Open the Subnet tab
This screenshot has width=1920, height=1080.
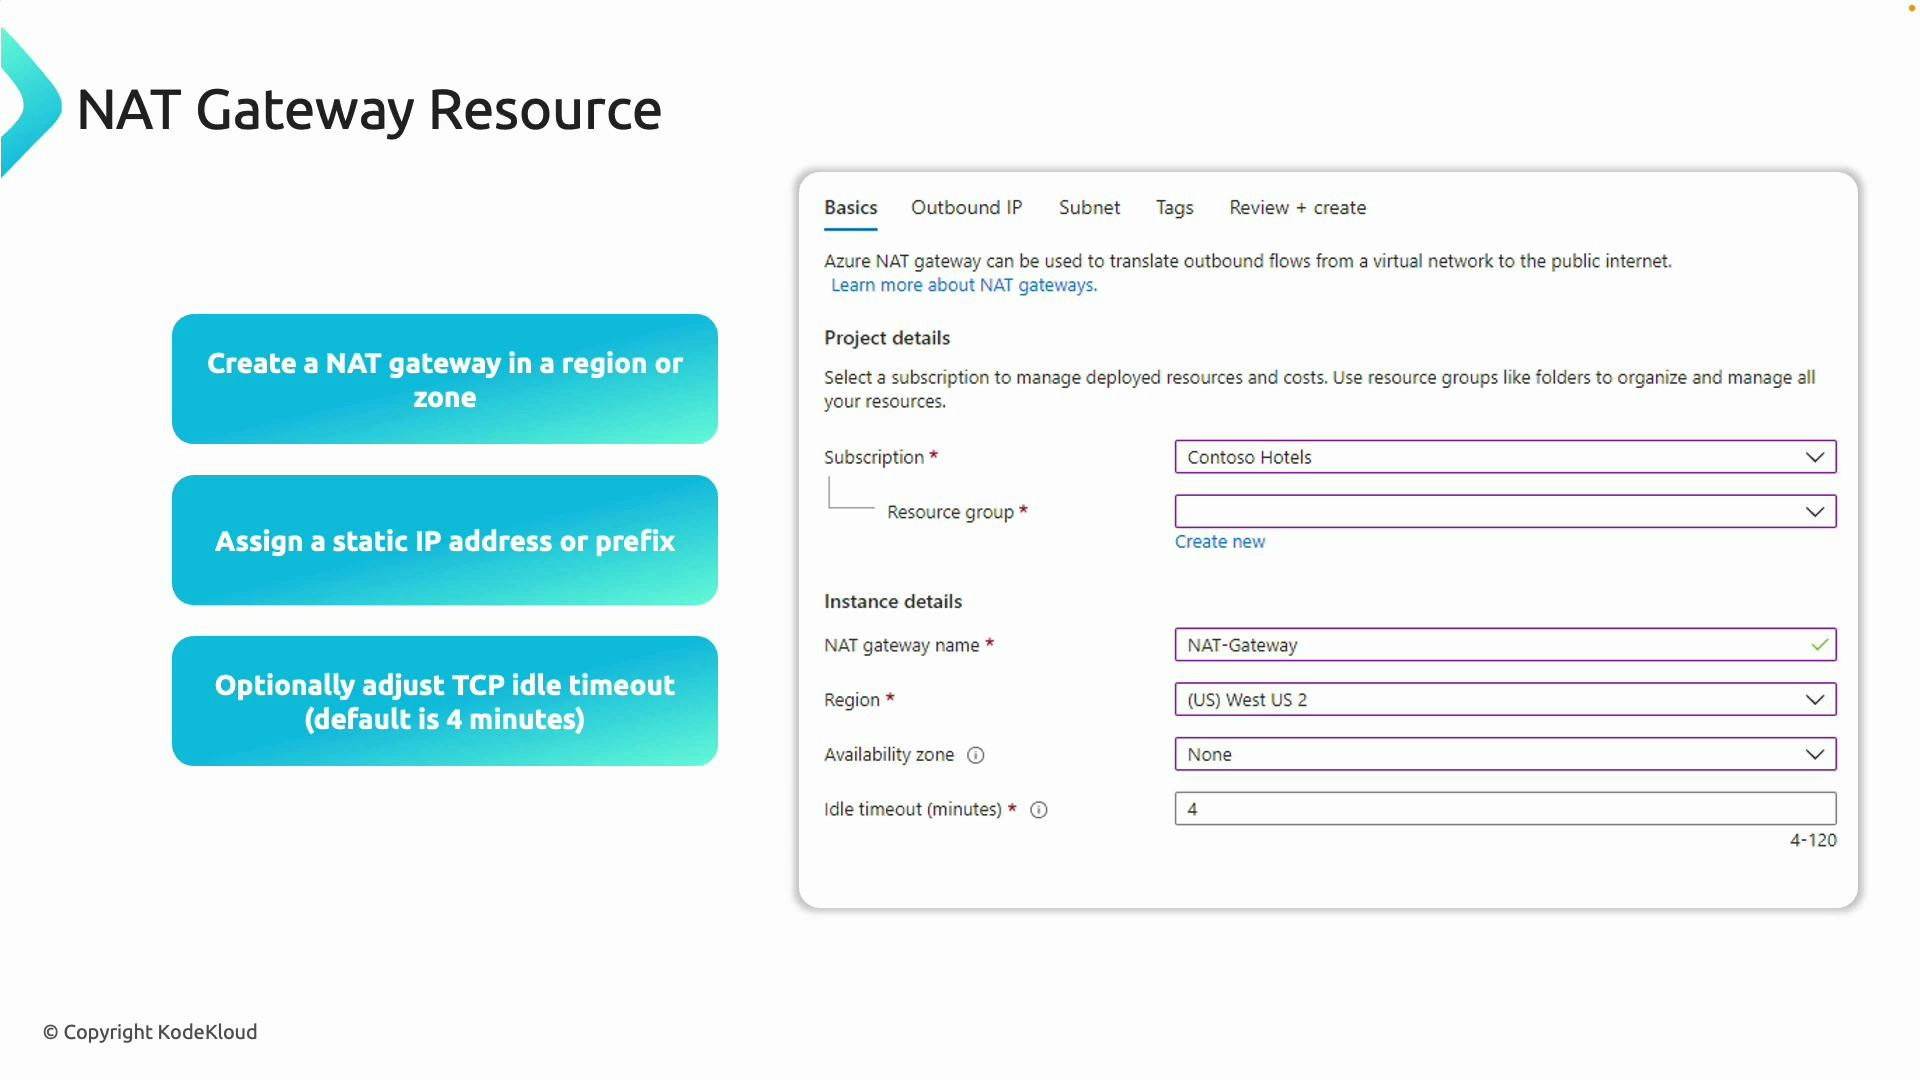[1089, 208]
